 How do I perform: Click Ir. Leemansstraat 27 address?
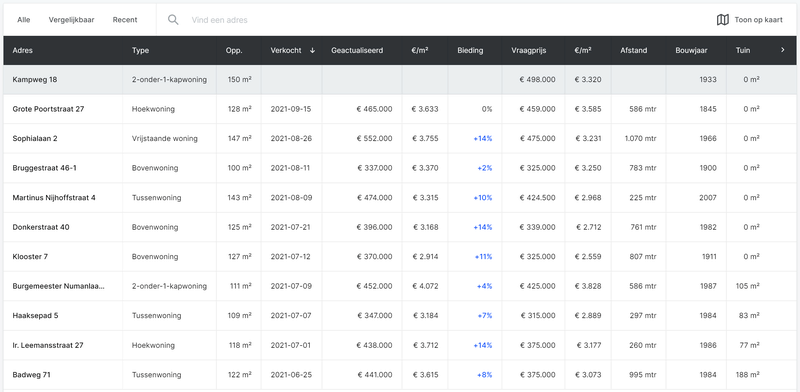coord(47,345)
